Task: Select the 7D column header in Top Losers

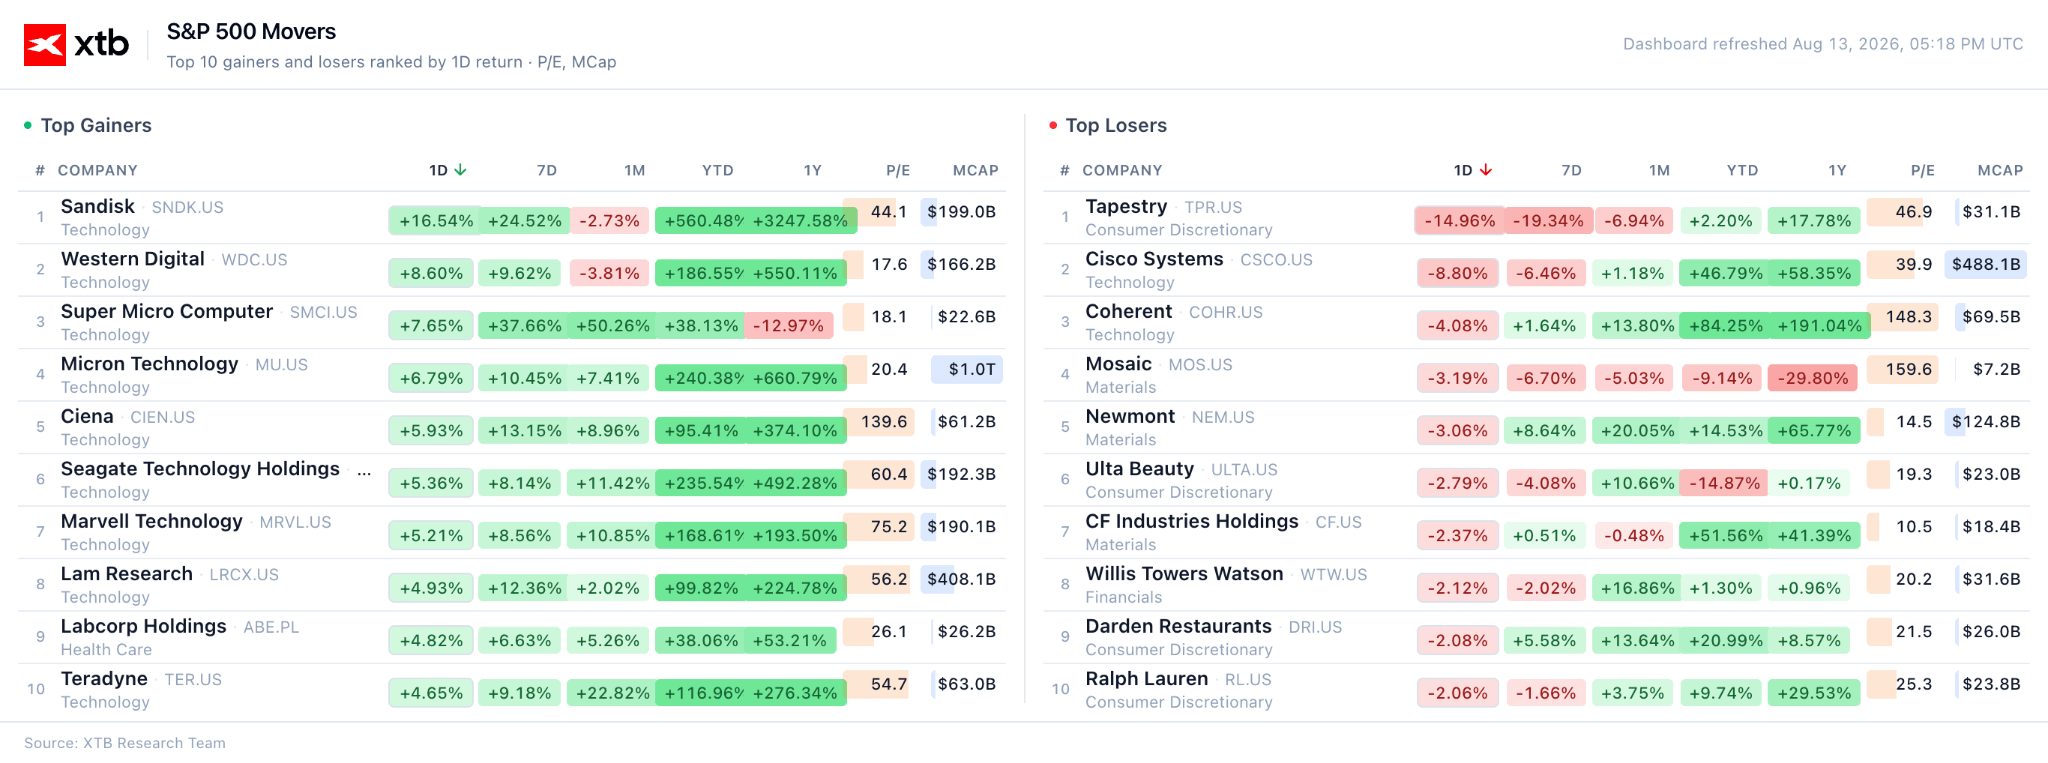Action: 1572,170
